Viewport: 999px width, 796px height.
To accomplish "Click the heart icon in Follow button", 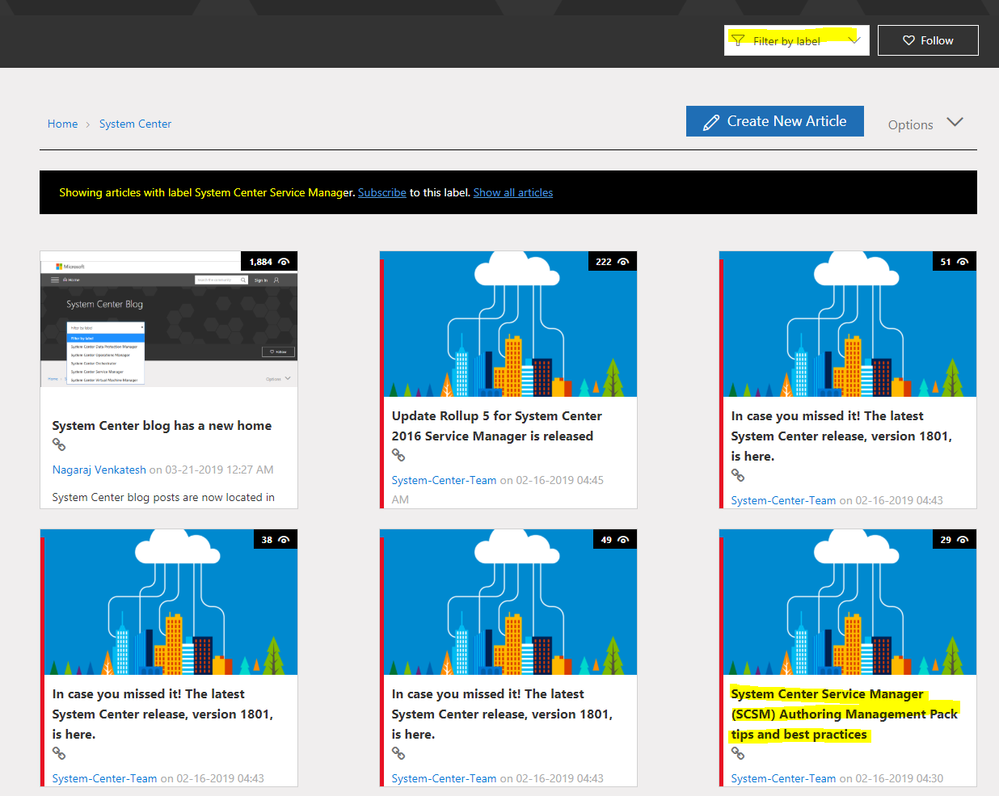I will coord(909,40).
